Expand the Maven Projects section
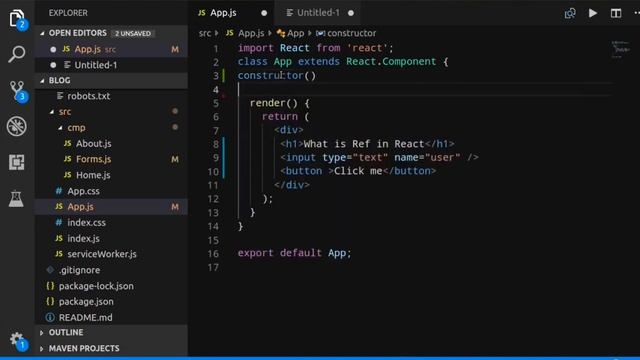Image resolution: width=640 pixels, height=360 pixels. click(112, 349)
